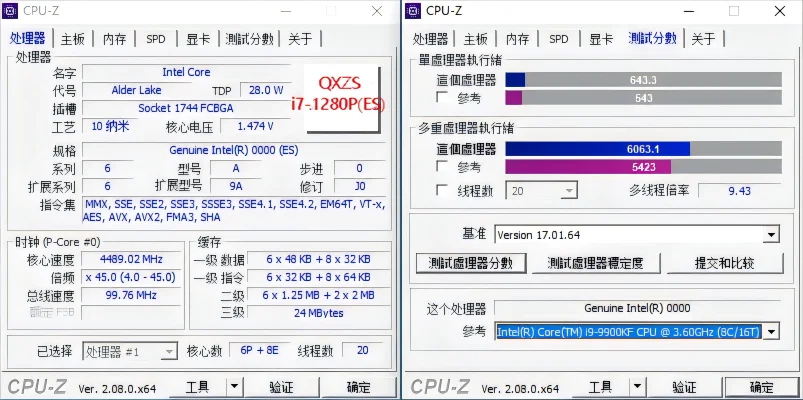Screen dimensions: 803x400
Task: Click the 验证 button in the right window
Action: point(684,387)
